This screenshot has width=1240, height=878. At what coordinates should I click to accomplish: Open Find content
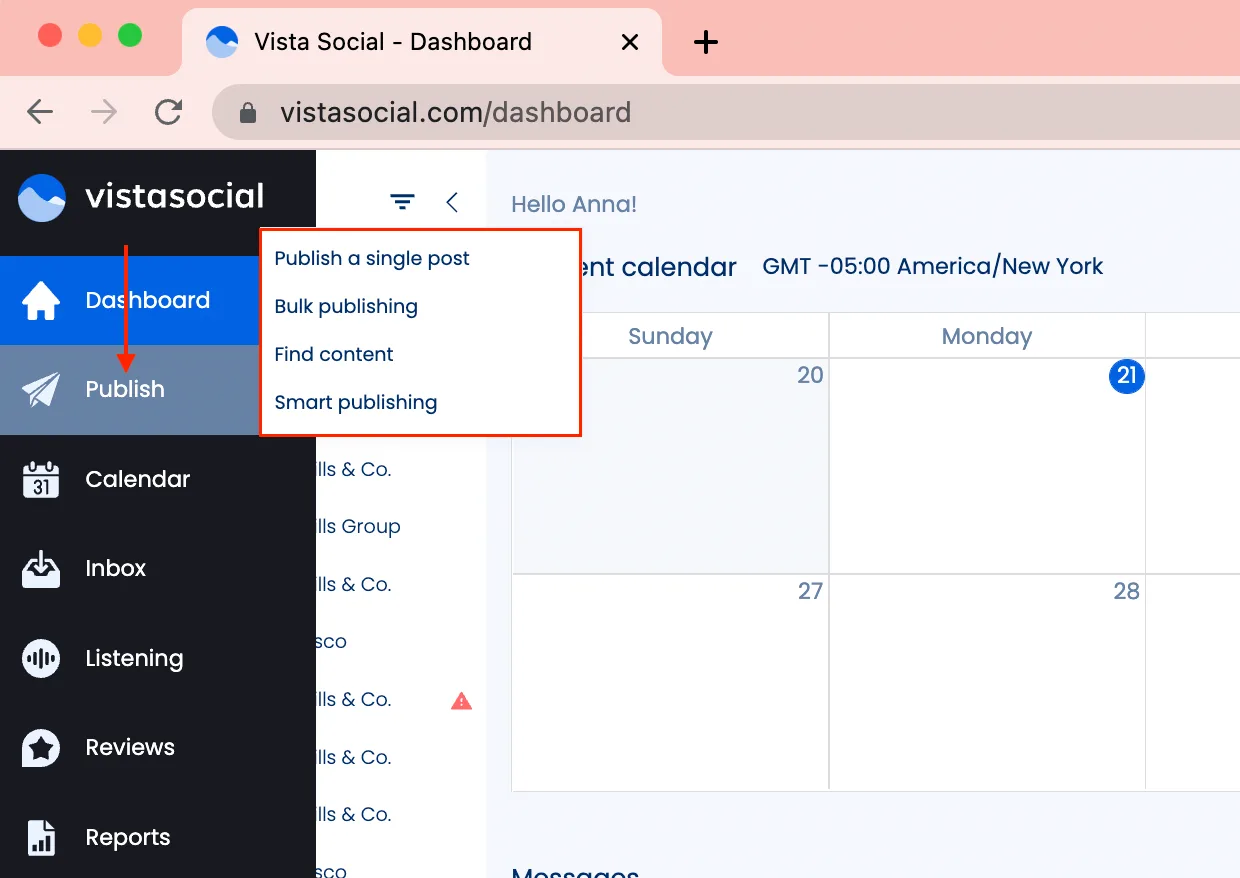(334, 354)
